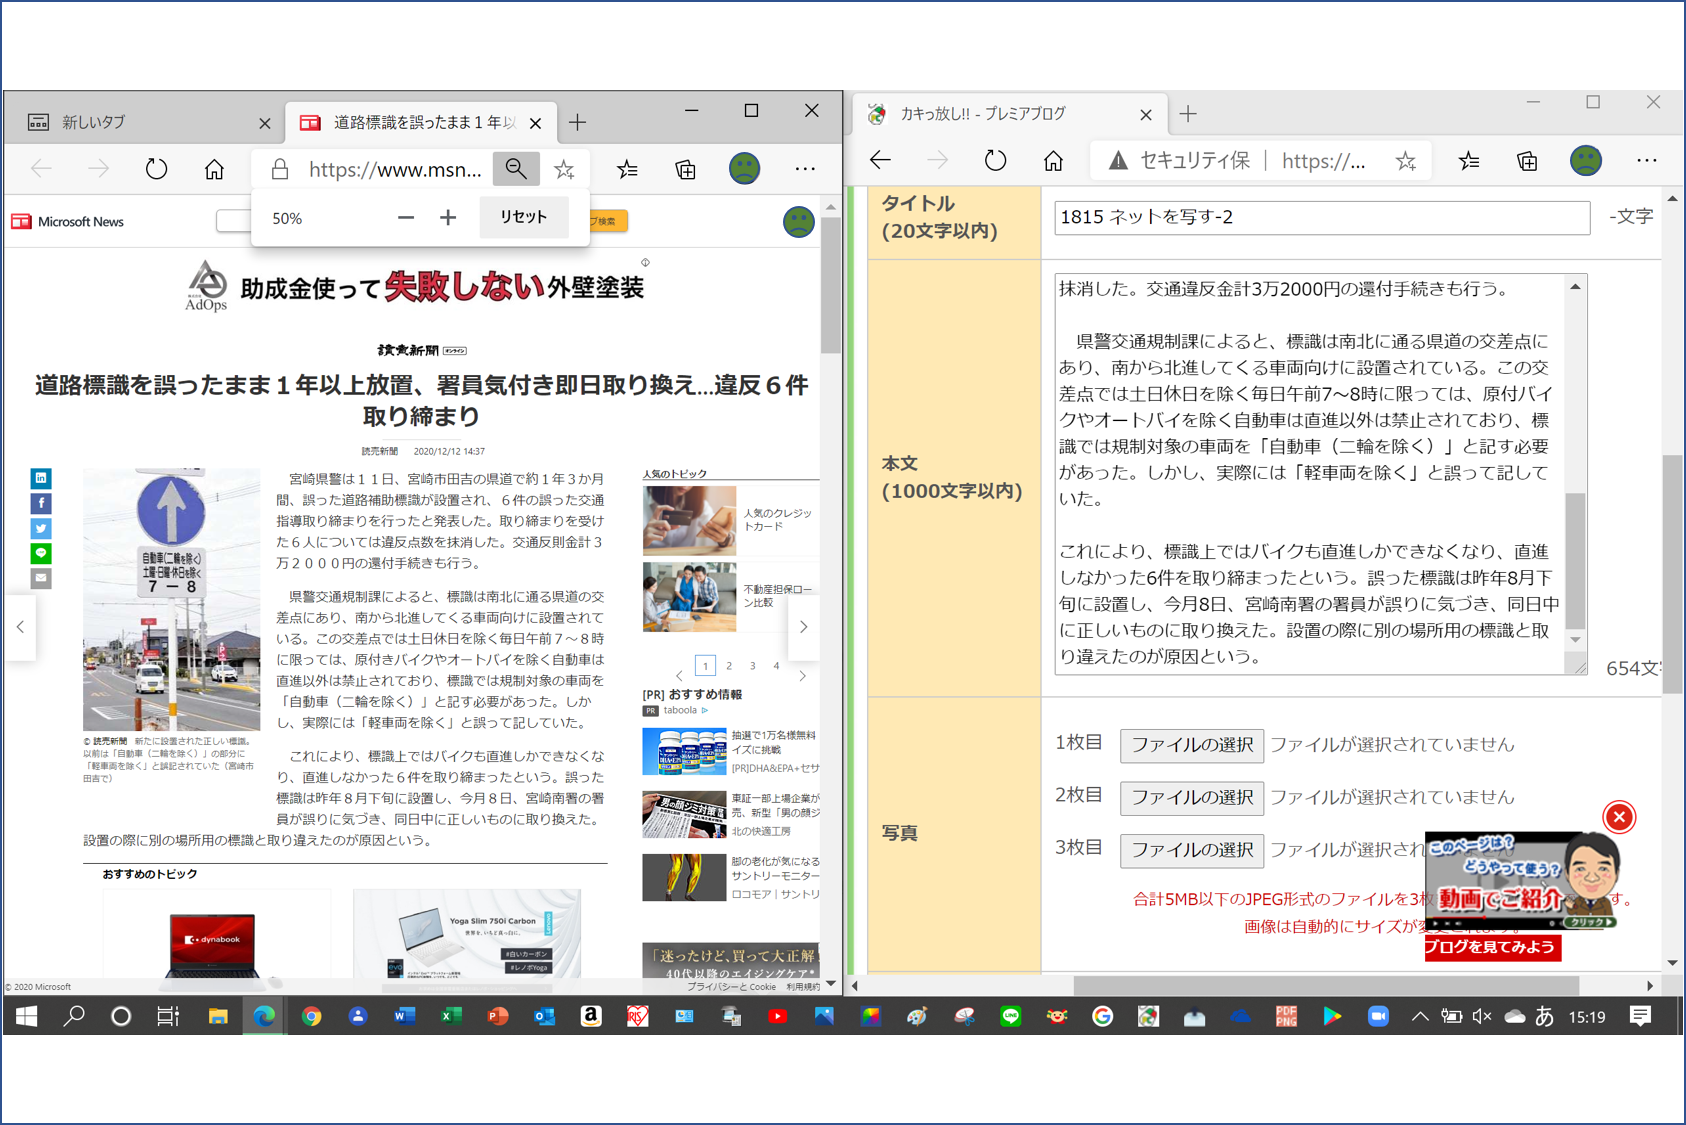1686x1125 pixels.
Task: Open Windows Start menu
Action: pyautogui.click(x=27, y=1017)
